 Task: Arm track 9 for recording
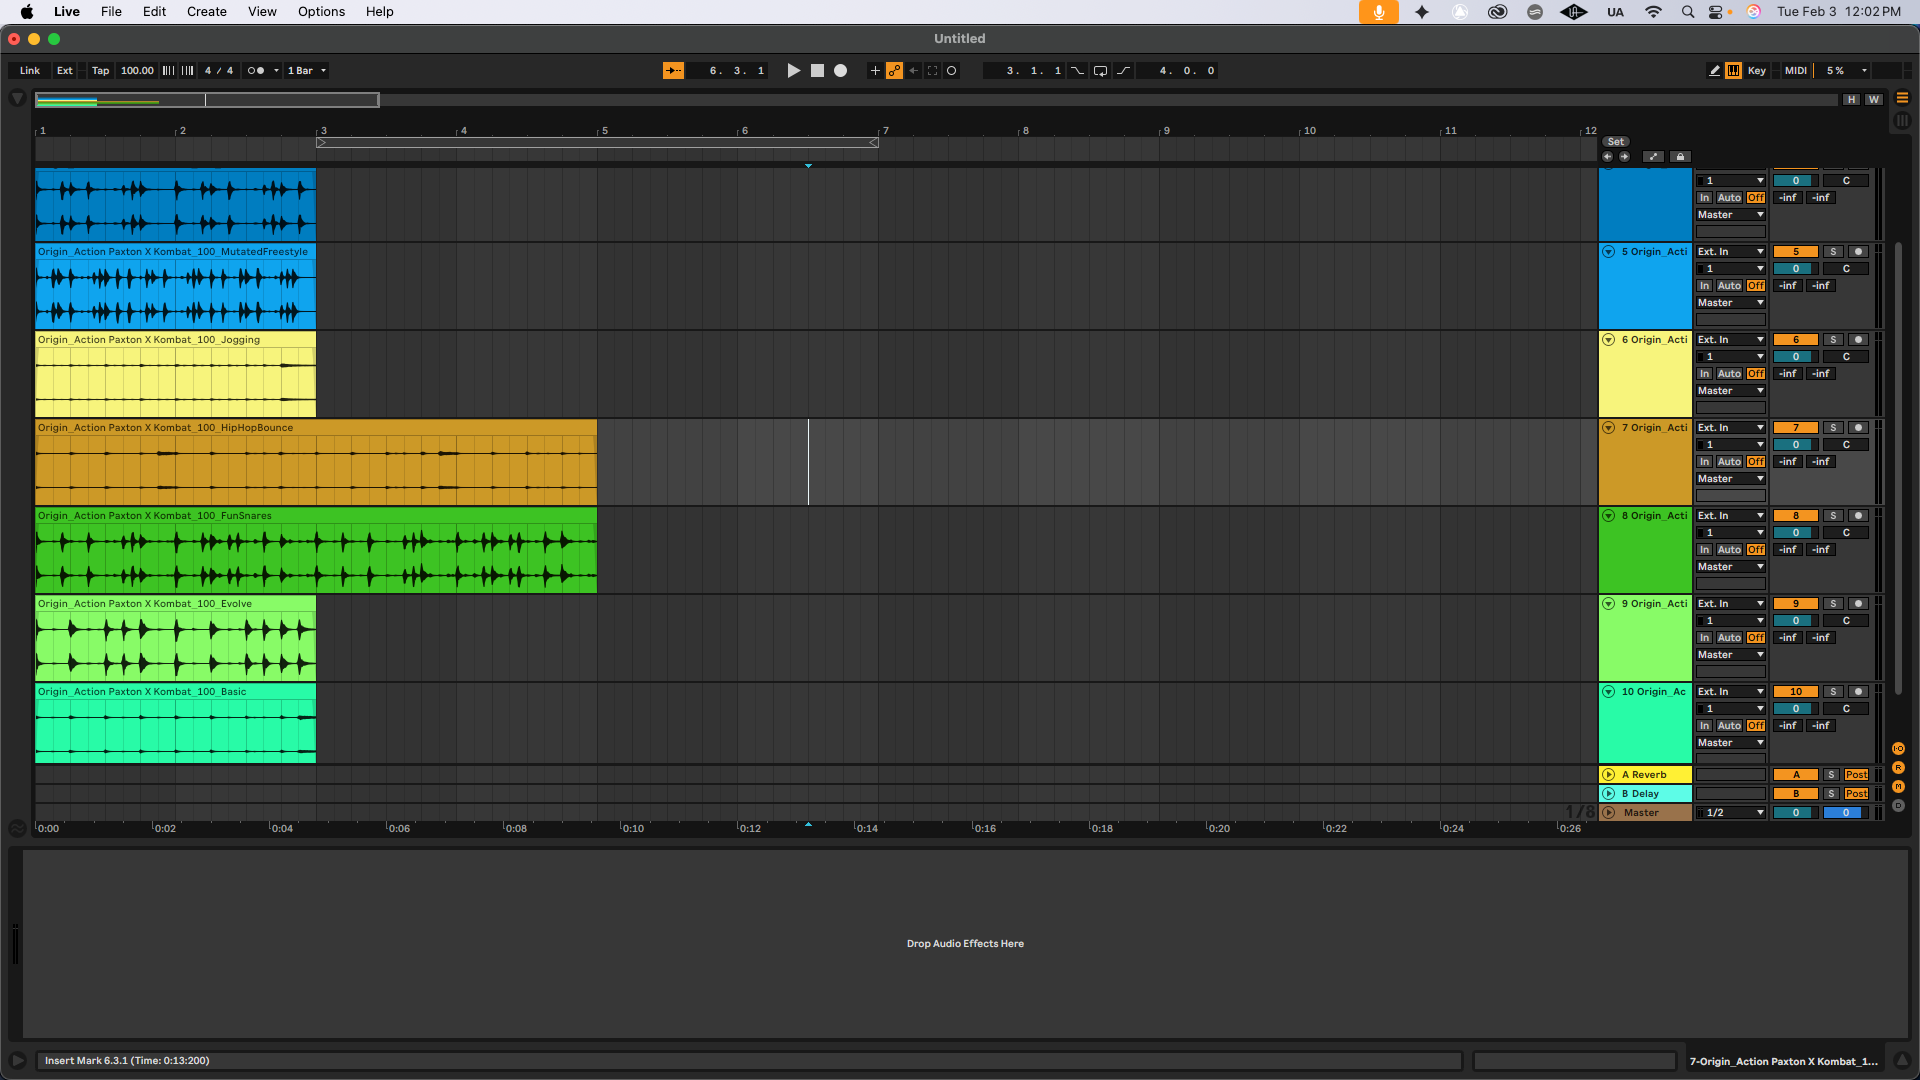click(1858, 604)
